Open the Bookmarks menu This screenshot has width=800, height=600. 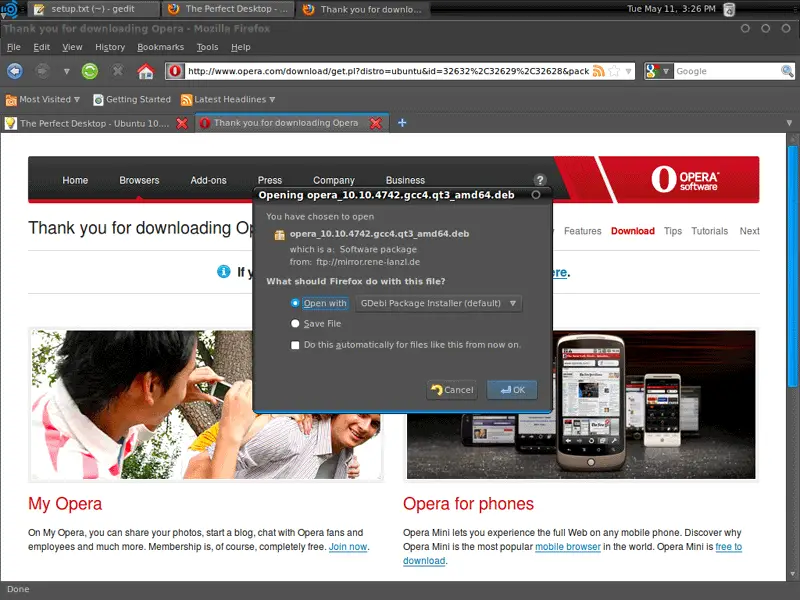click(x=161, y=47)
